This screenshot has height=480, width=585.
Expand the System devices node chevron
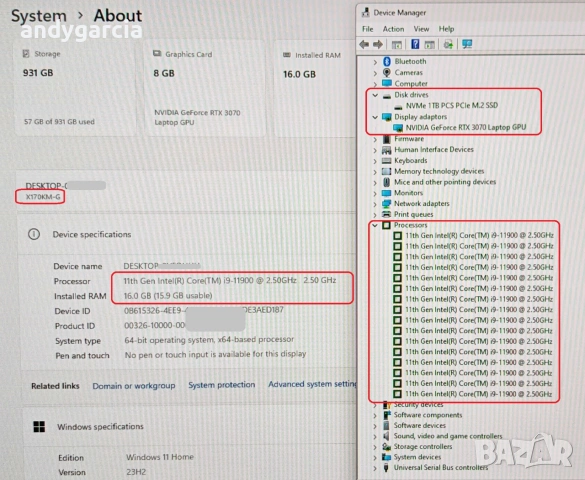(x=375, y=458)
